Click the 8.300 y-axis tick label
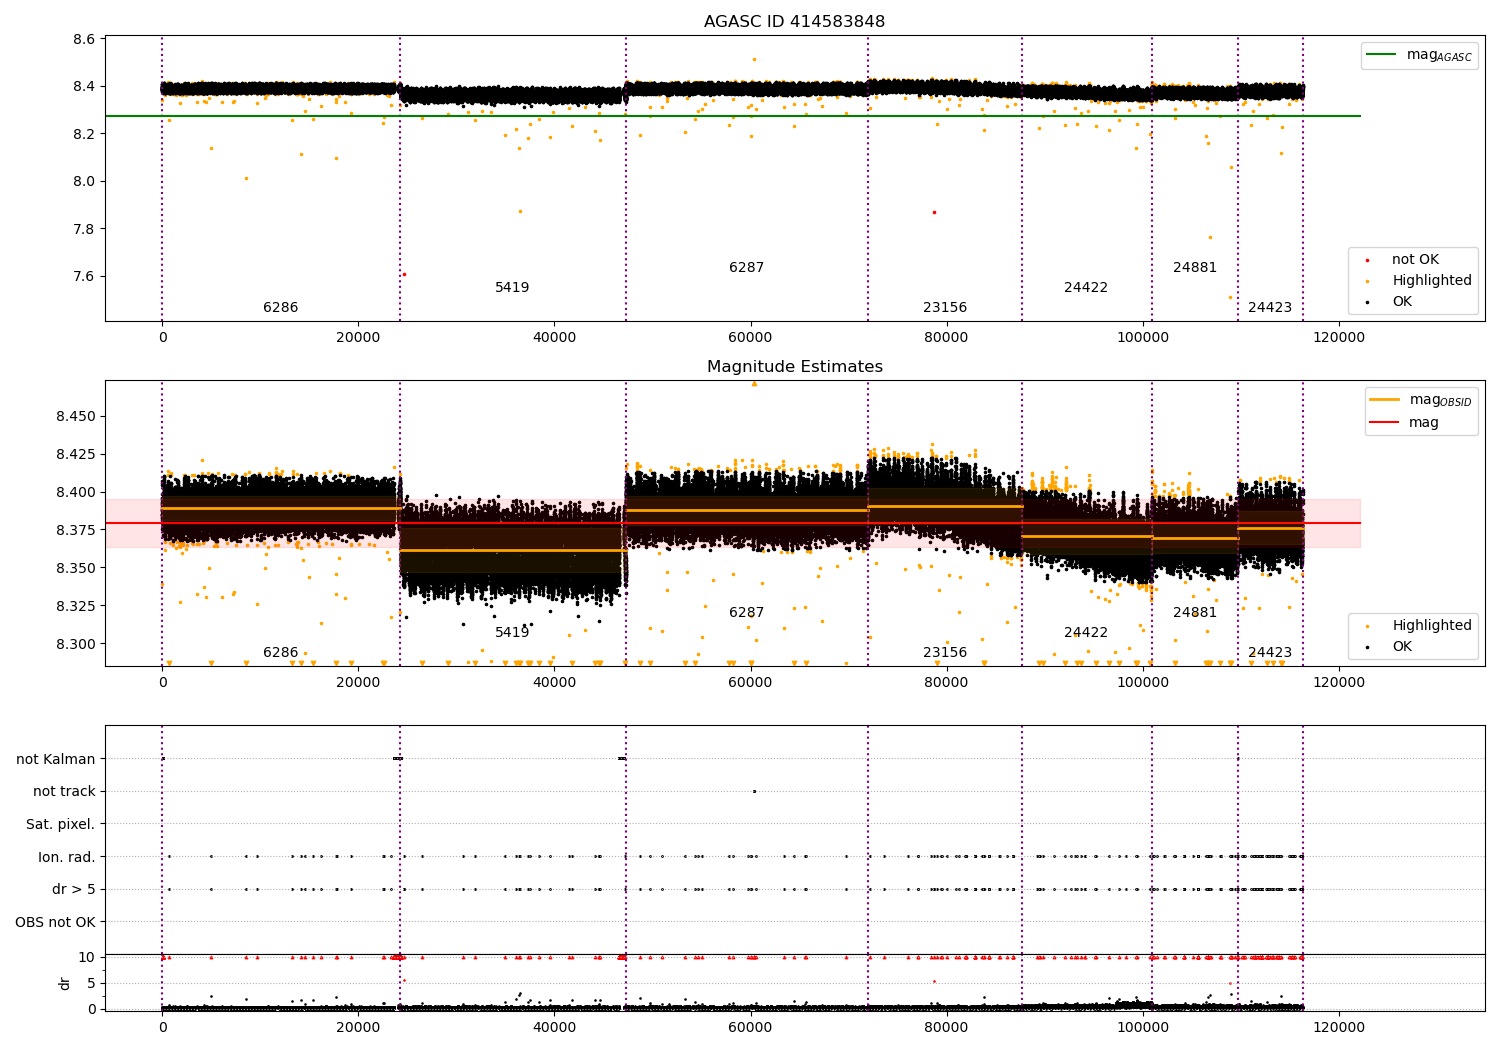Screen dimensions: 1500x1050 [76, 645]
